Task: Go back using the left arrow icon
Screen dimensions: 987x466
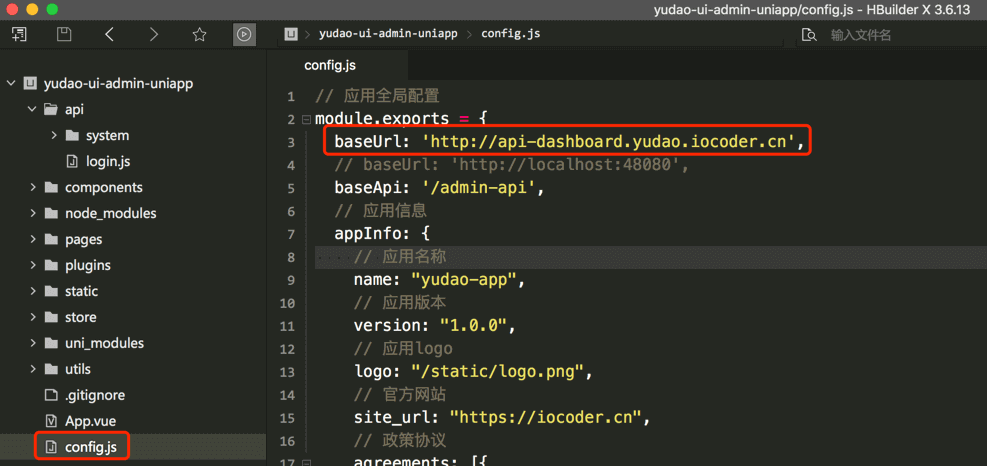Action: point(109,34)
